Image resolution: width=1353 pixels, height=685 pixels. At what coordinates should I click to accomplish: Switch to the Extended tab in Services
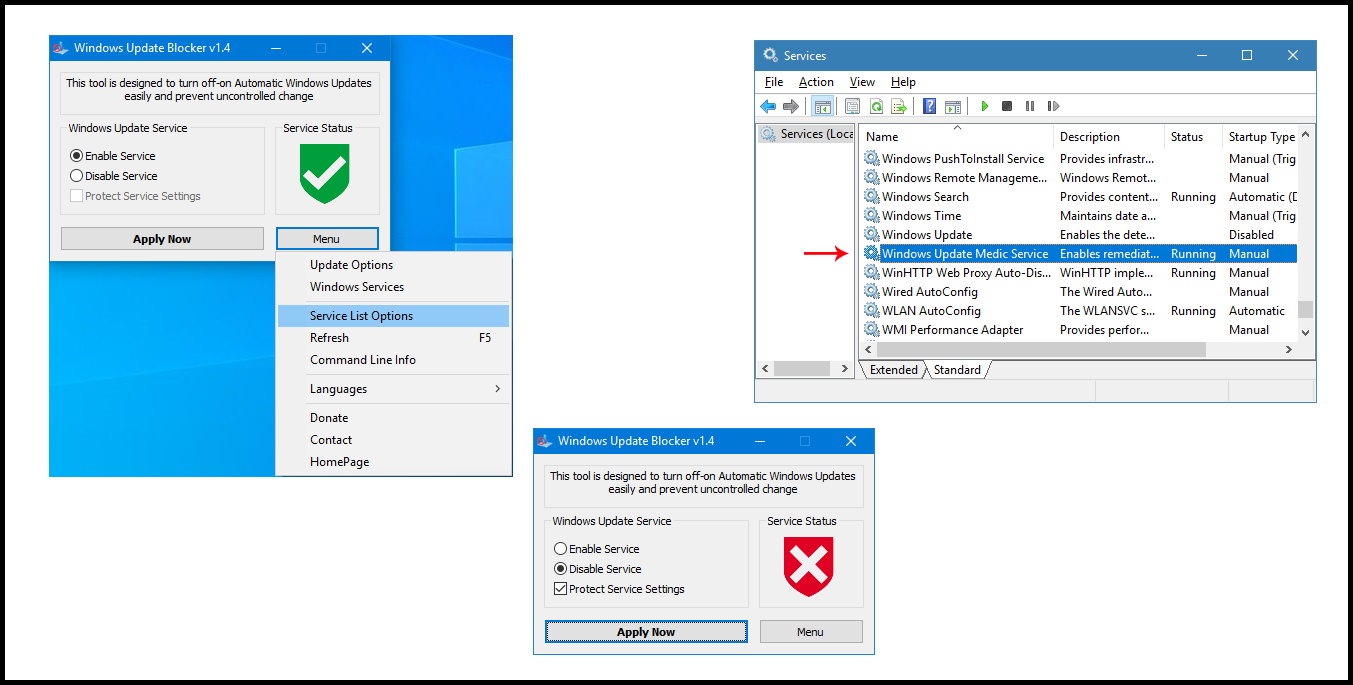tap(893, 370)
